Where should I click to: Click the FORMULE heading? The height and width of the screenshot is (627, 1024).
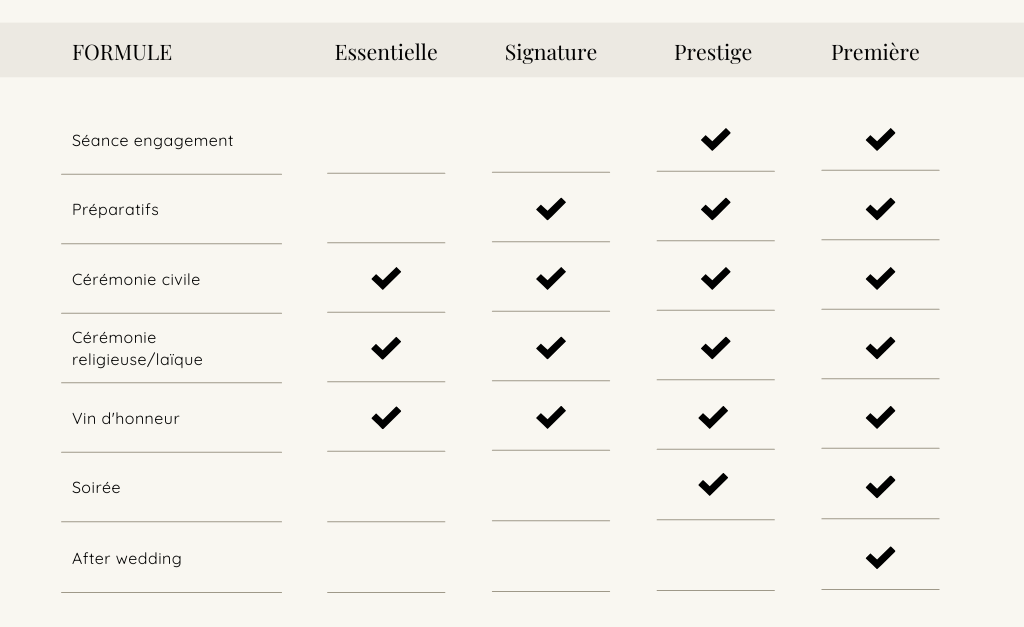(x=122, y=52)
